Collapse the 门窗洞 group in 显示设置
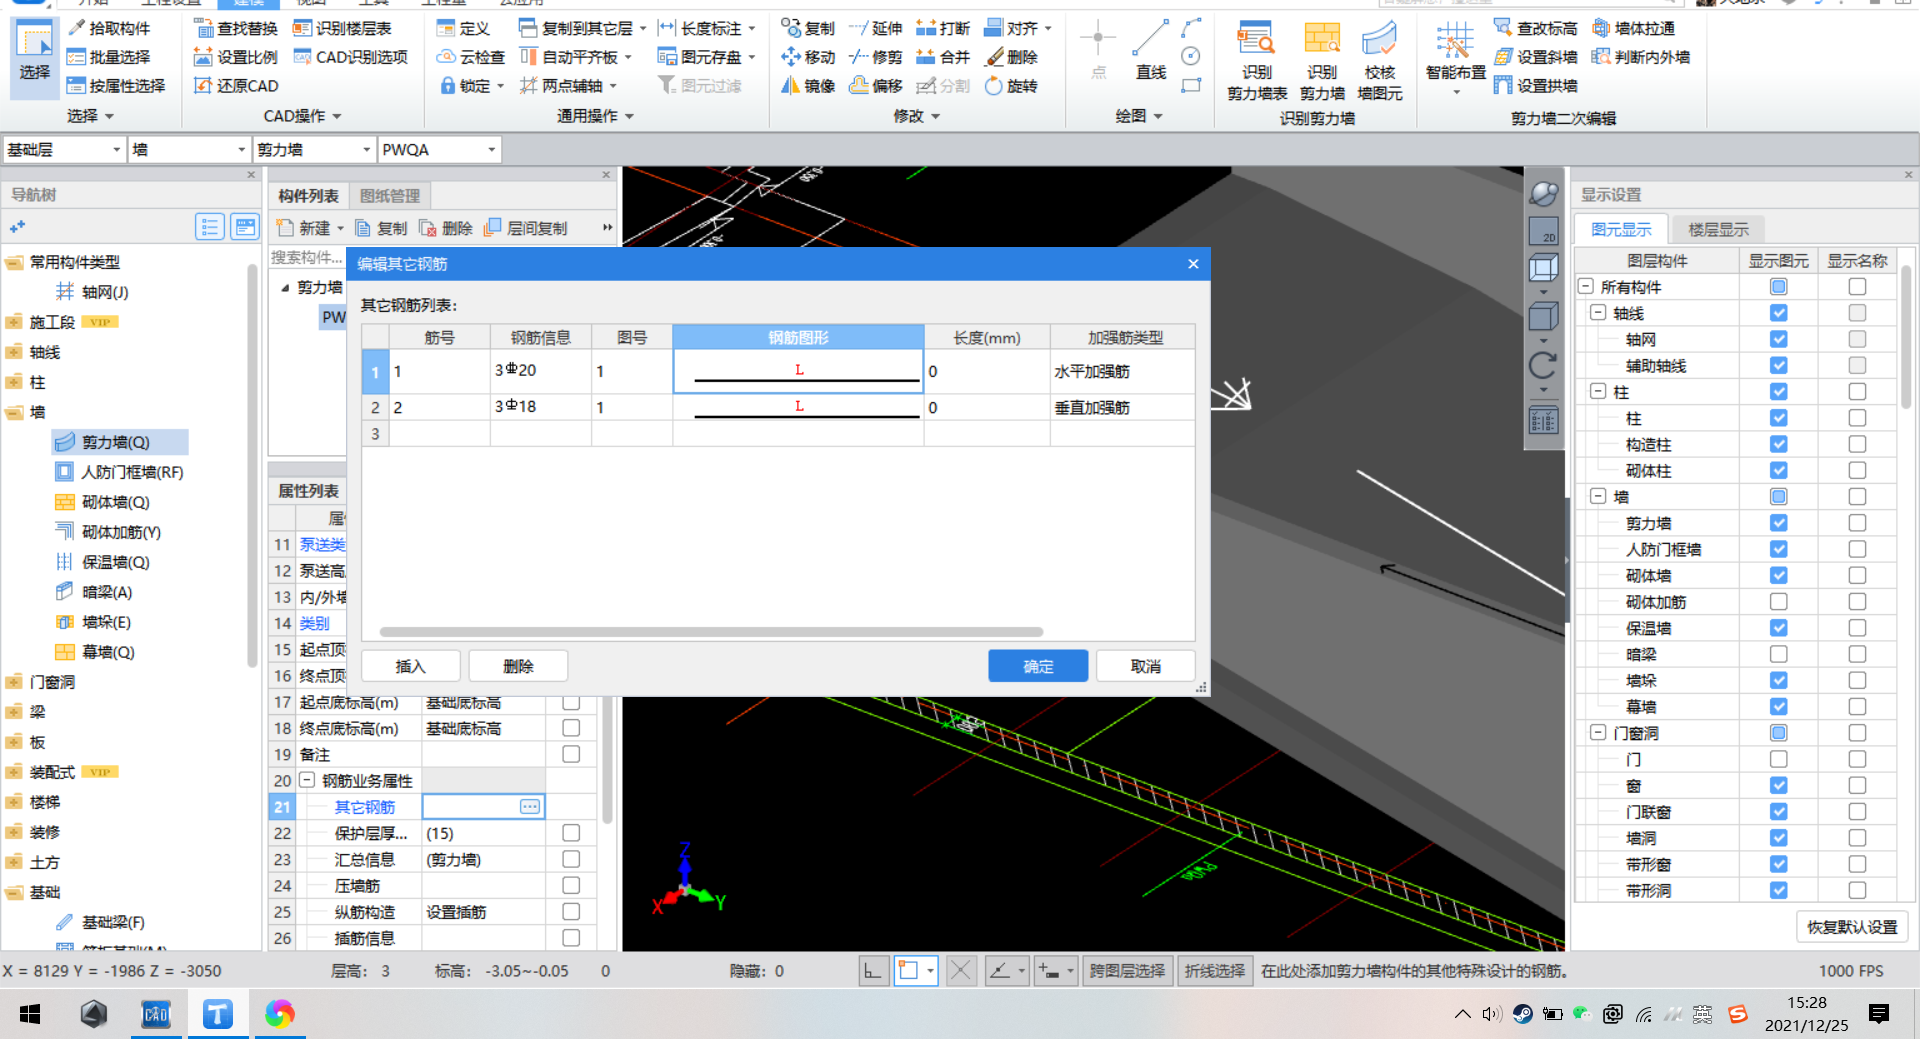 coord(1598,733)
